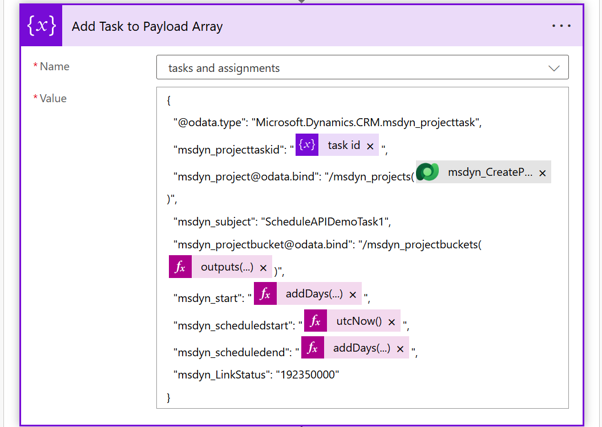Remove the msdyn_scheduledend addDays(...) token

400,349
